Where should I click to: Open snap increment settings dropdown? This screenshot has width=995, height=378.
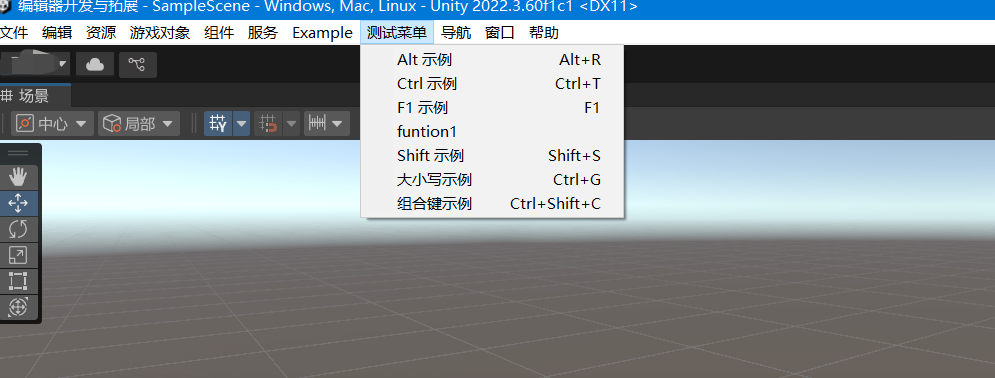click(x=326, y=124)
